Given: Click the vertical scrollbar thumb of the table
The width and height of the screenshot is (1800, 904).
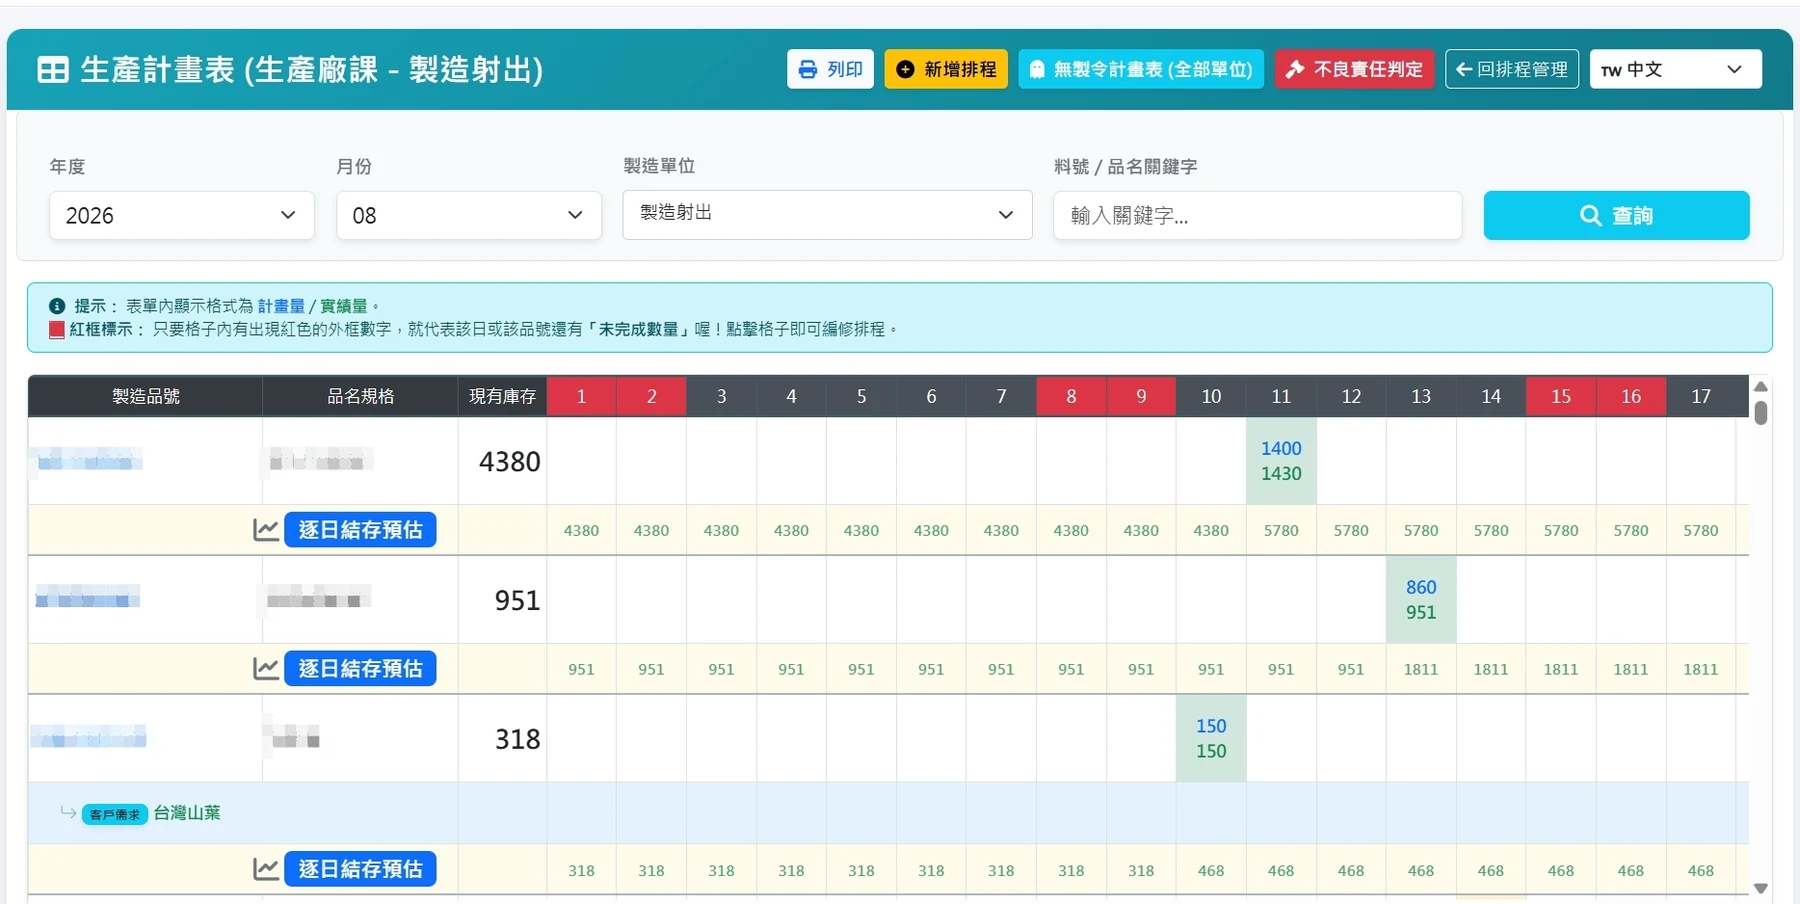Looking at the screenshot, I should 1761,412.
